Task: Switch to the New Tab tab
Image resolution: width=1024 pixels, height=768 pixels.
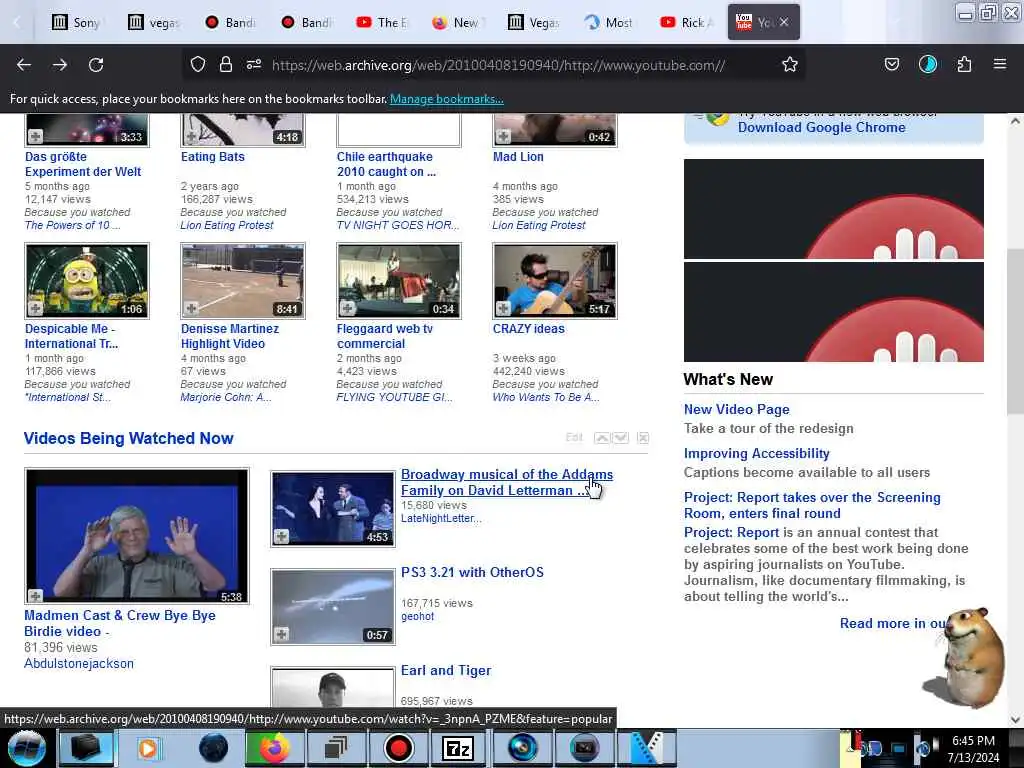Action: coord(457,22)
